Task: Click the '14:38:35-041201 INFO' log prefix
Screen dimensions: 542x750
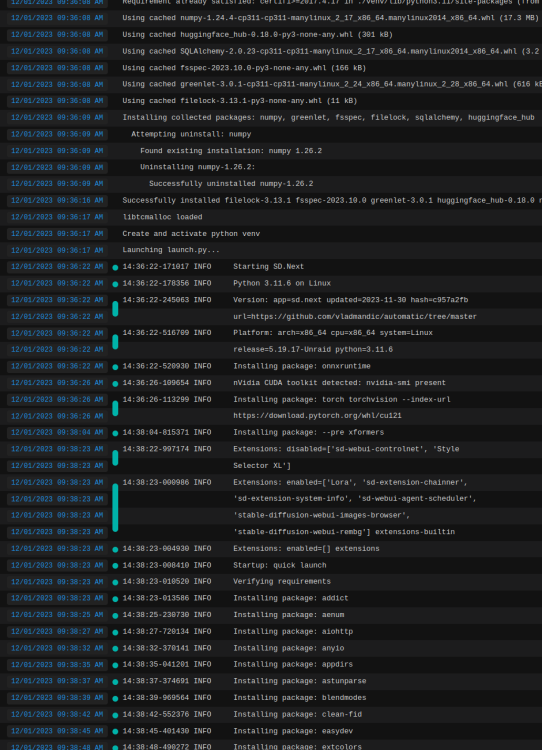Action: point(166,665)
